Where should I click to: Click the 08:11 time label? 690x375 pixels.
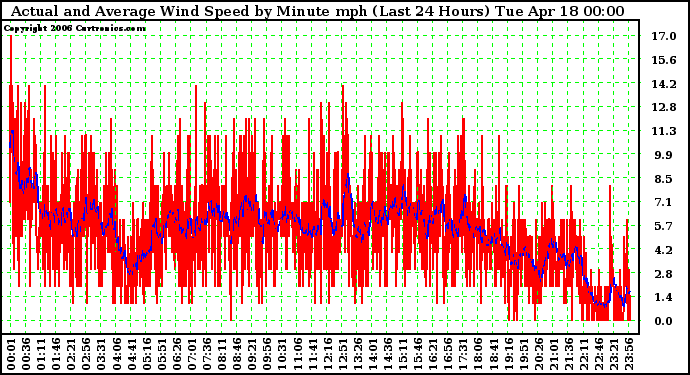(222, 354)
